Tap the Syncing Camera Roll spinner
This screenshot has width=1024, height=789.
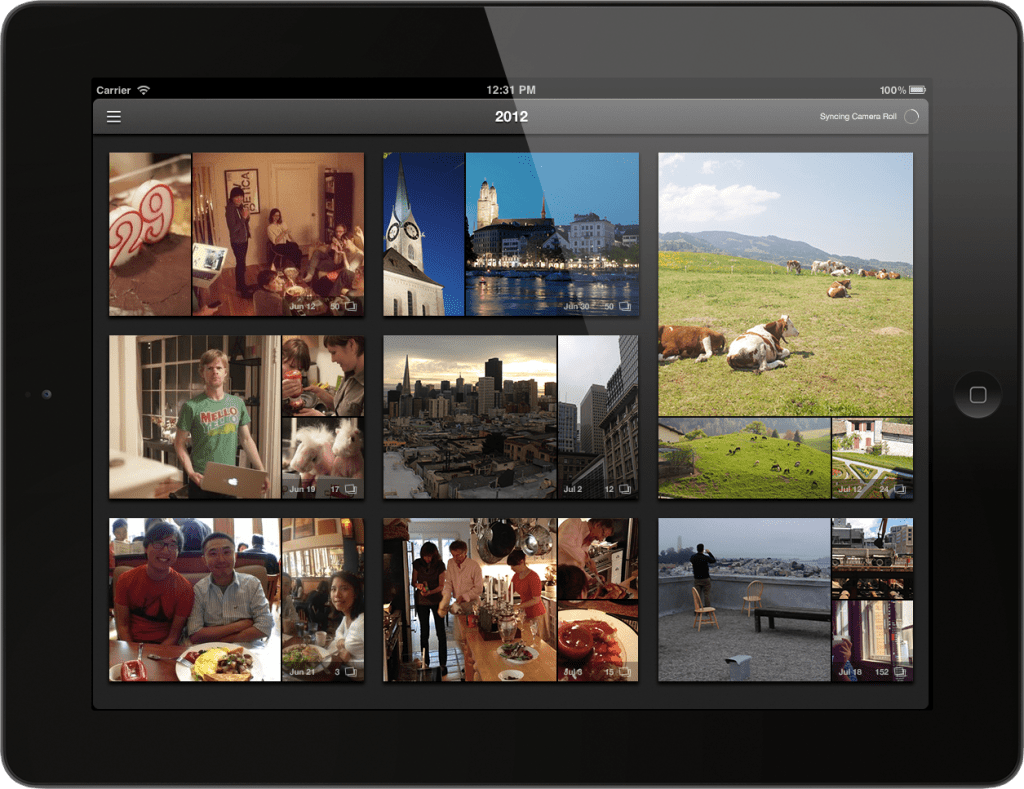pyautogui.click(x=911, y=117)
